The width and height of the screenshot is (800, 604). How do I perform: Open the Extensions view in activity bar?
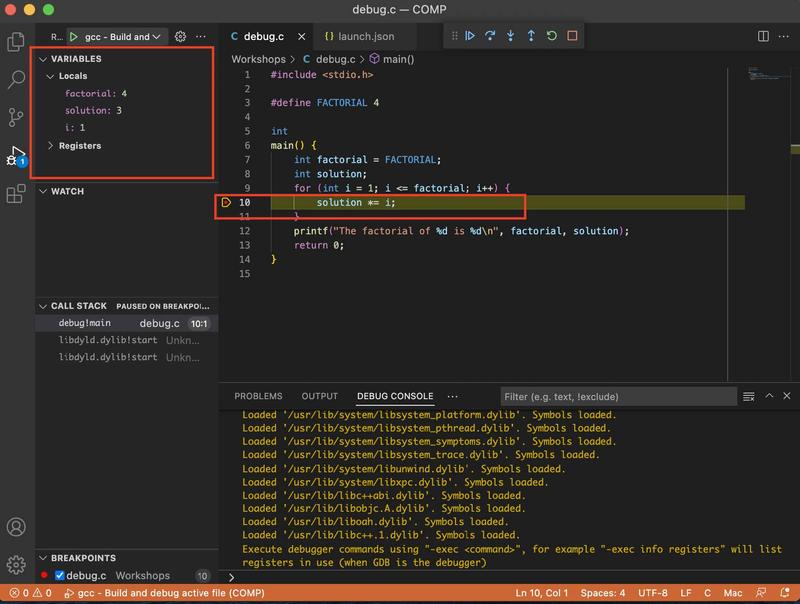tap(16, 194)
